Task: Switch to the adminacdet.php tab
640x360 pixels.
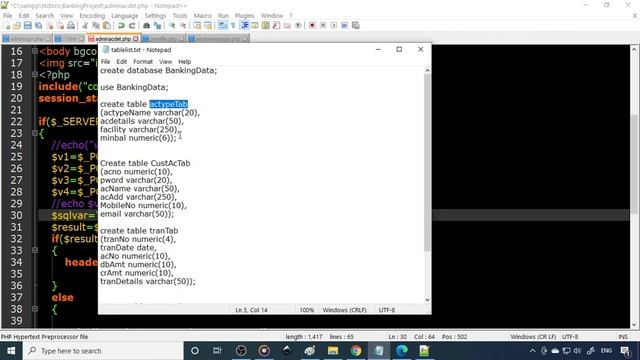Action: point(113,39)
